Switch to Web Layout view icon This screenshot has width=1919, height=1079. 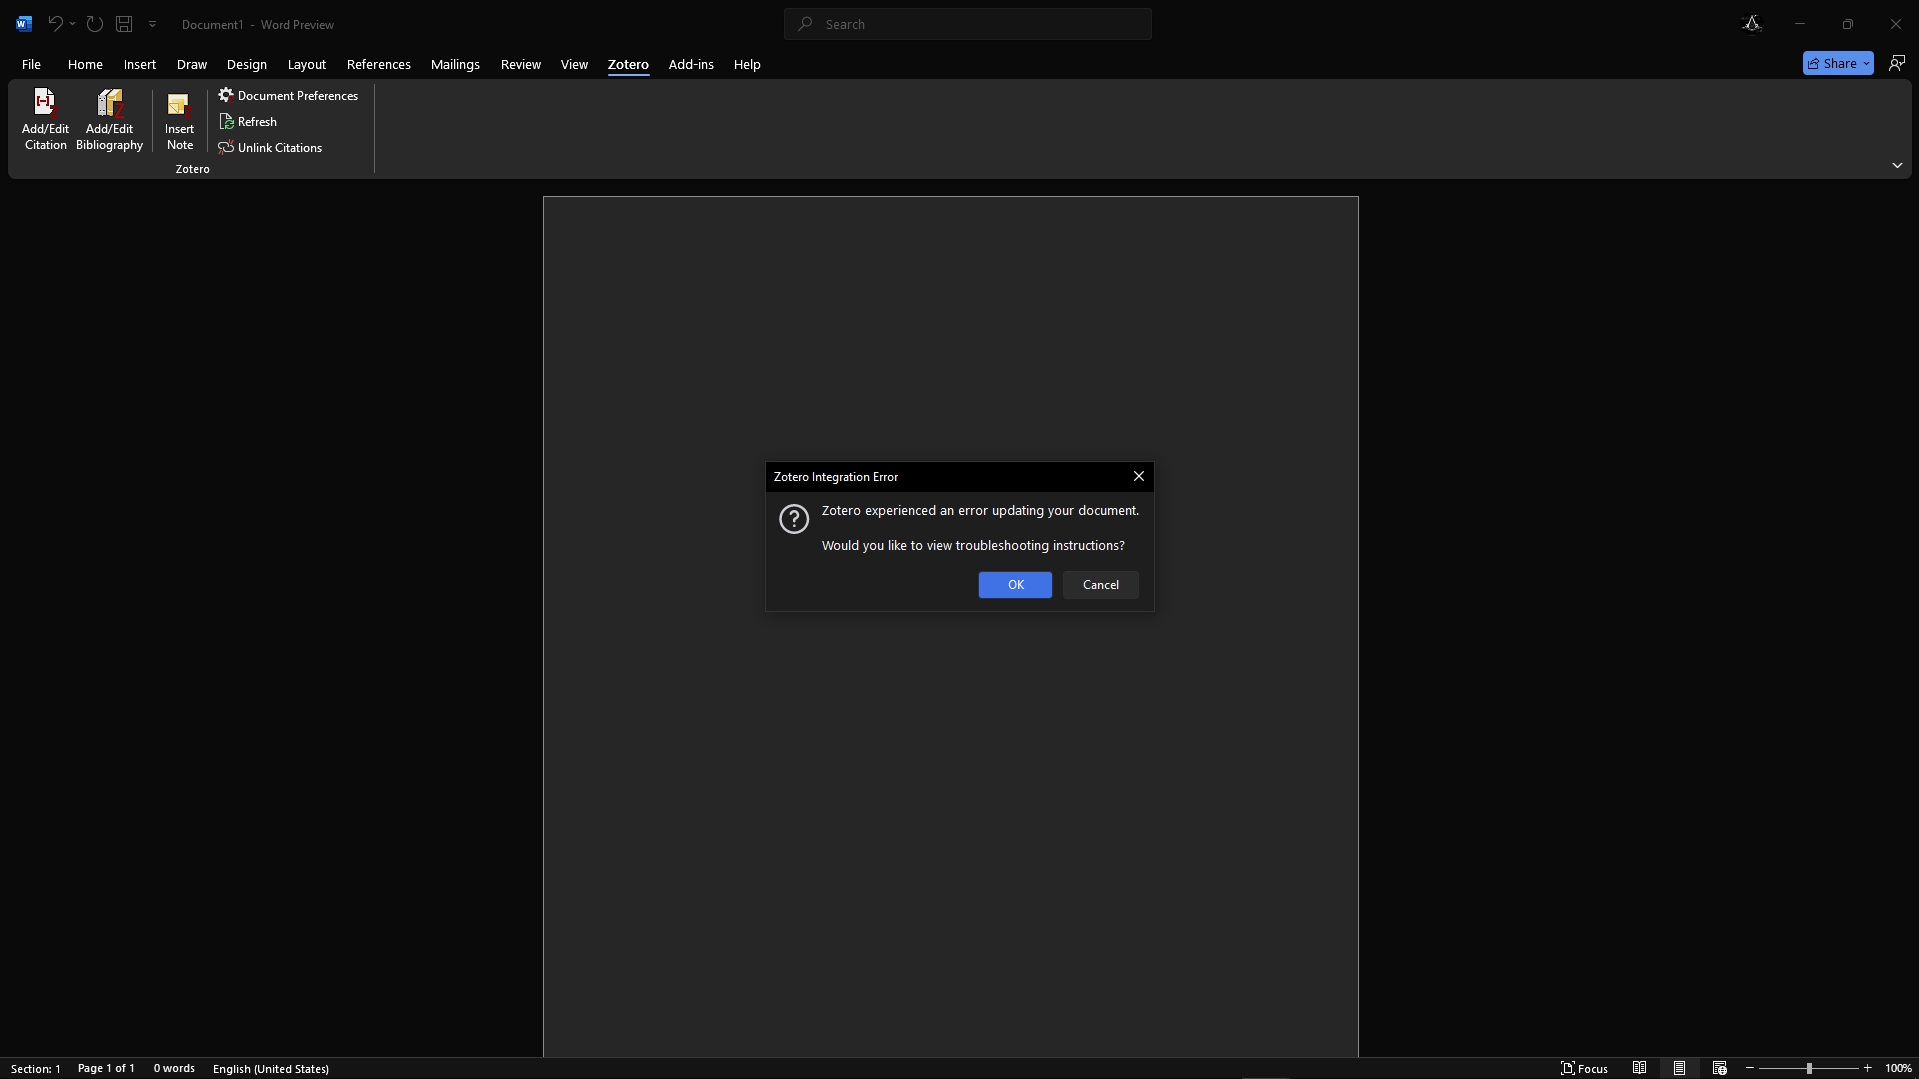pyautogui.click(x=1719, y=1068)
